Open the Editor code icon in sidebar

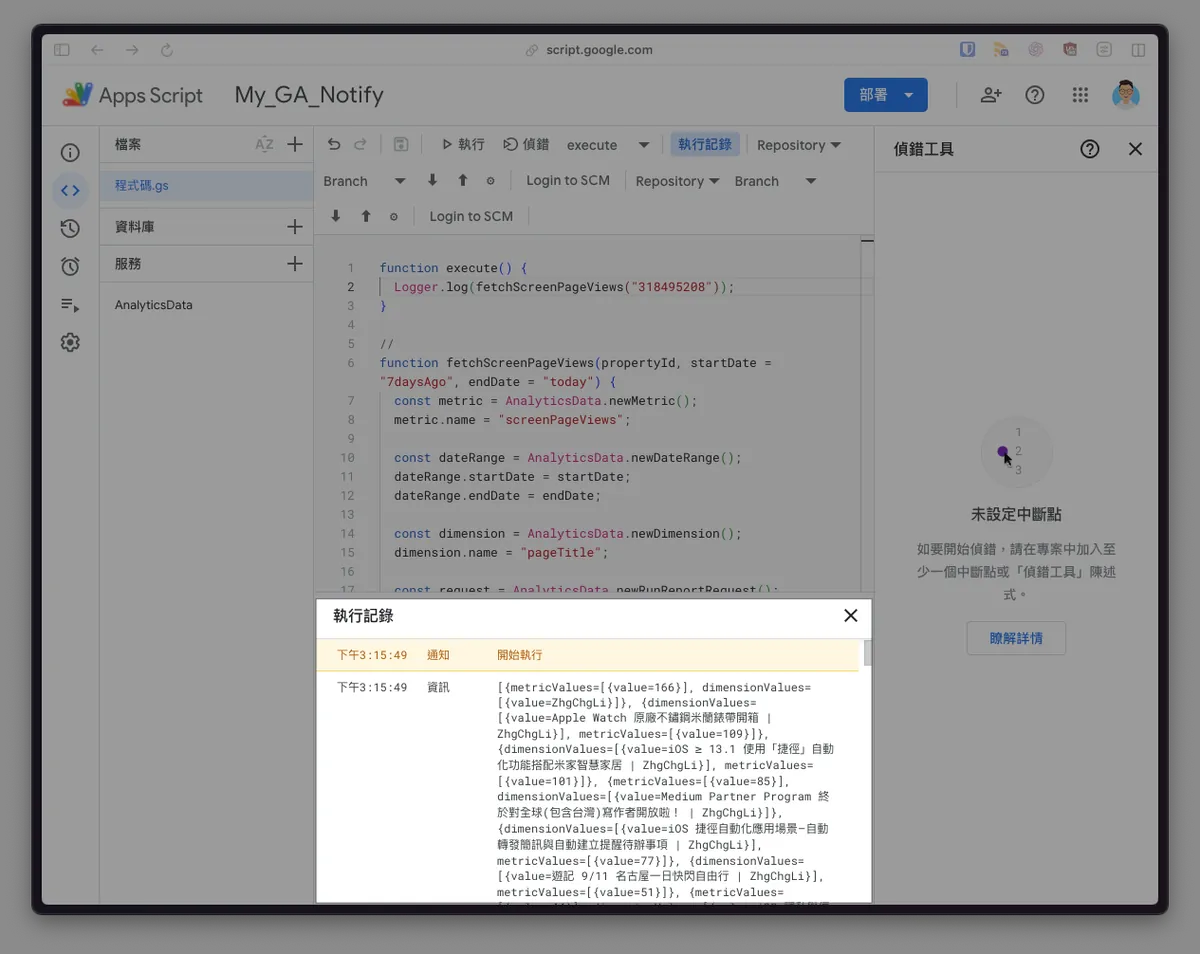pyautogui.click(x=70, y=191)
